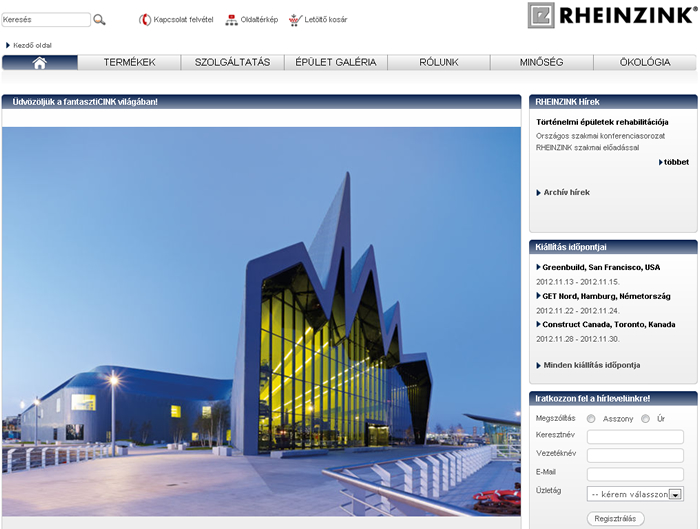Select the Asszony radio button

tap(591, 419)
